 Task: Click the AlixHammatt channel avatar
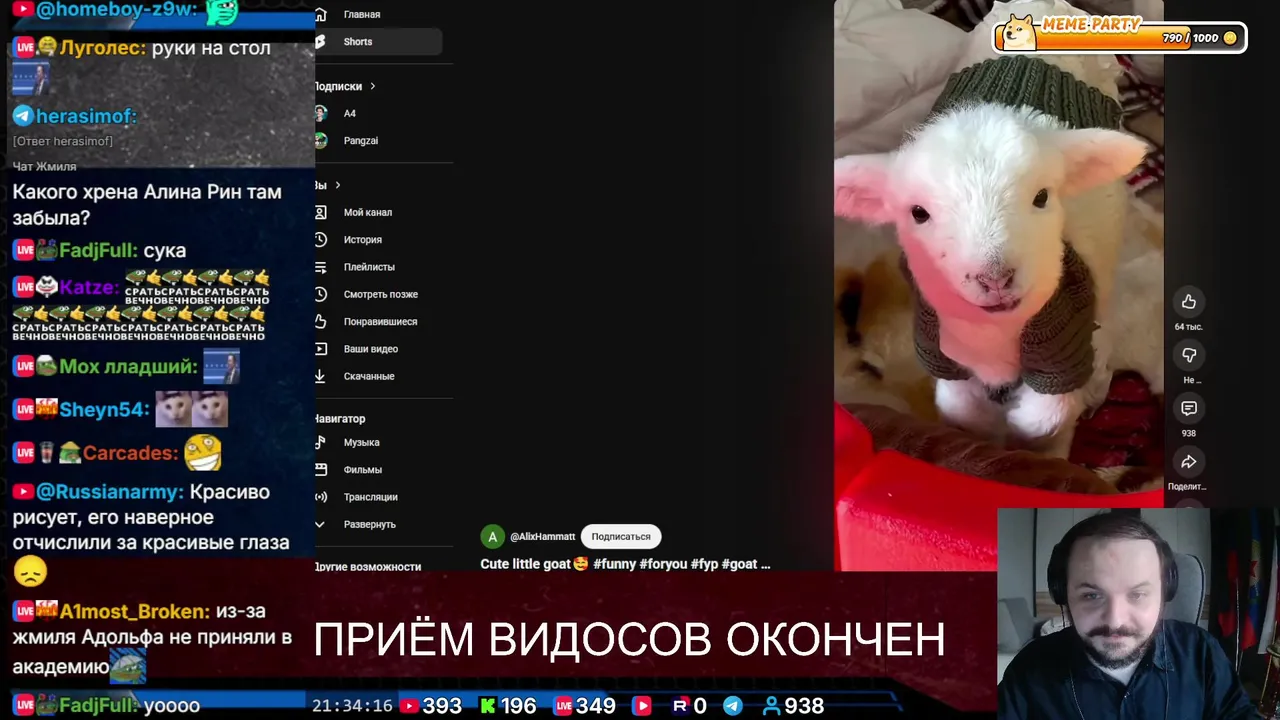(x=492, y=537)
